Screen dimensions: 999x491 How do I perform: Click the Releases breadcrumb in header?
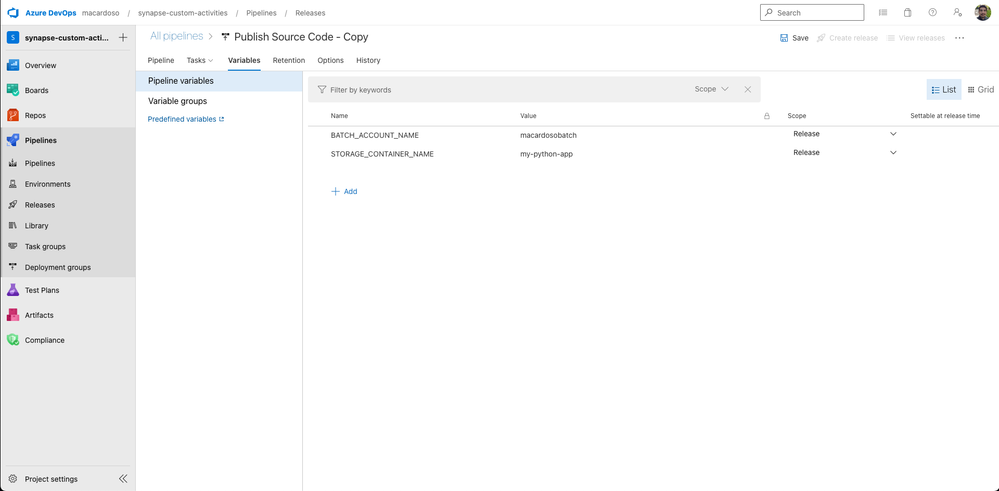coord(310,13)
